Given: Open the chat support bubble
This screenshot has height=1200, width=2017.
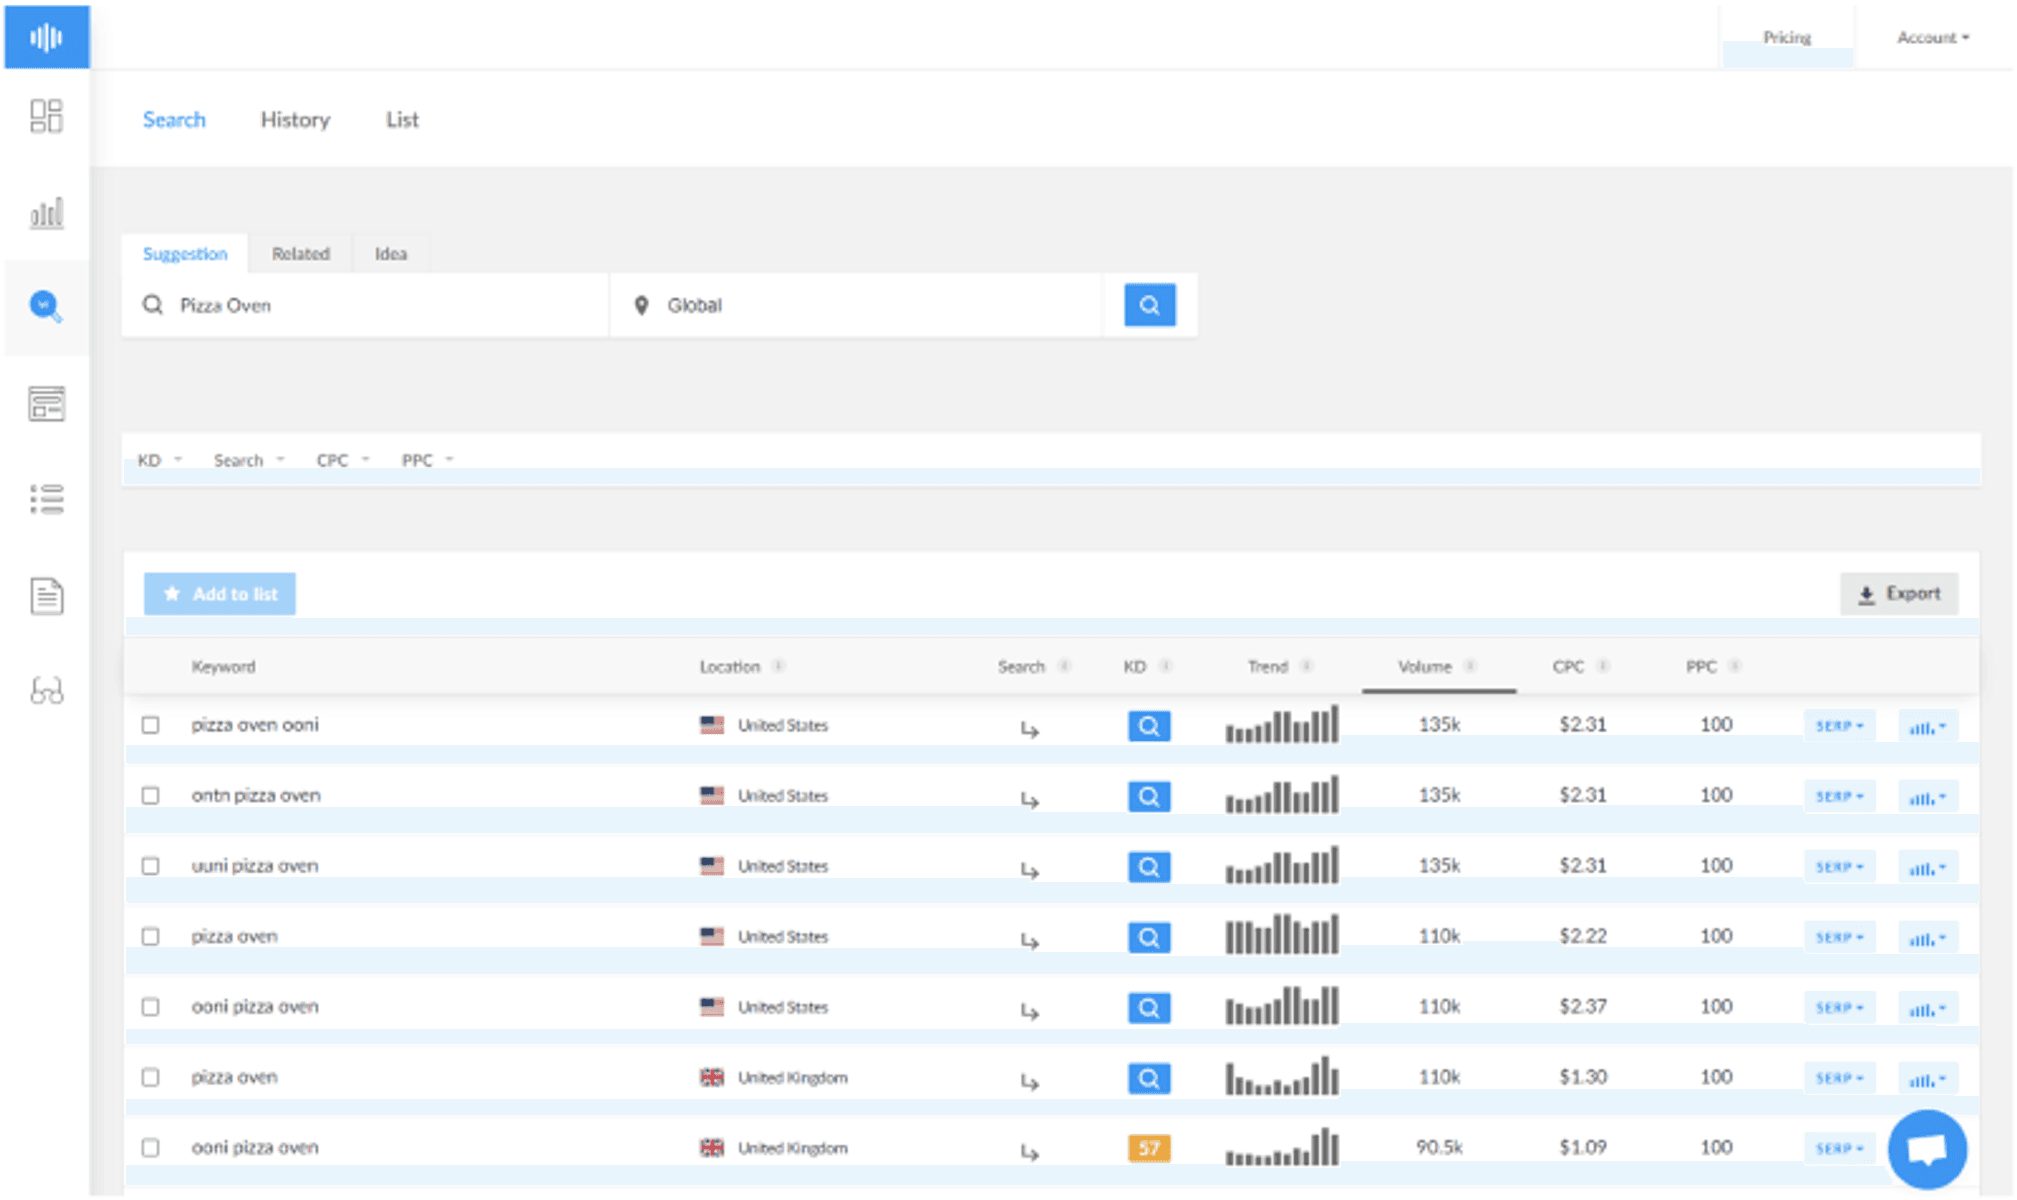Looking at the screenshot, I should point(1927,1149).
